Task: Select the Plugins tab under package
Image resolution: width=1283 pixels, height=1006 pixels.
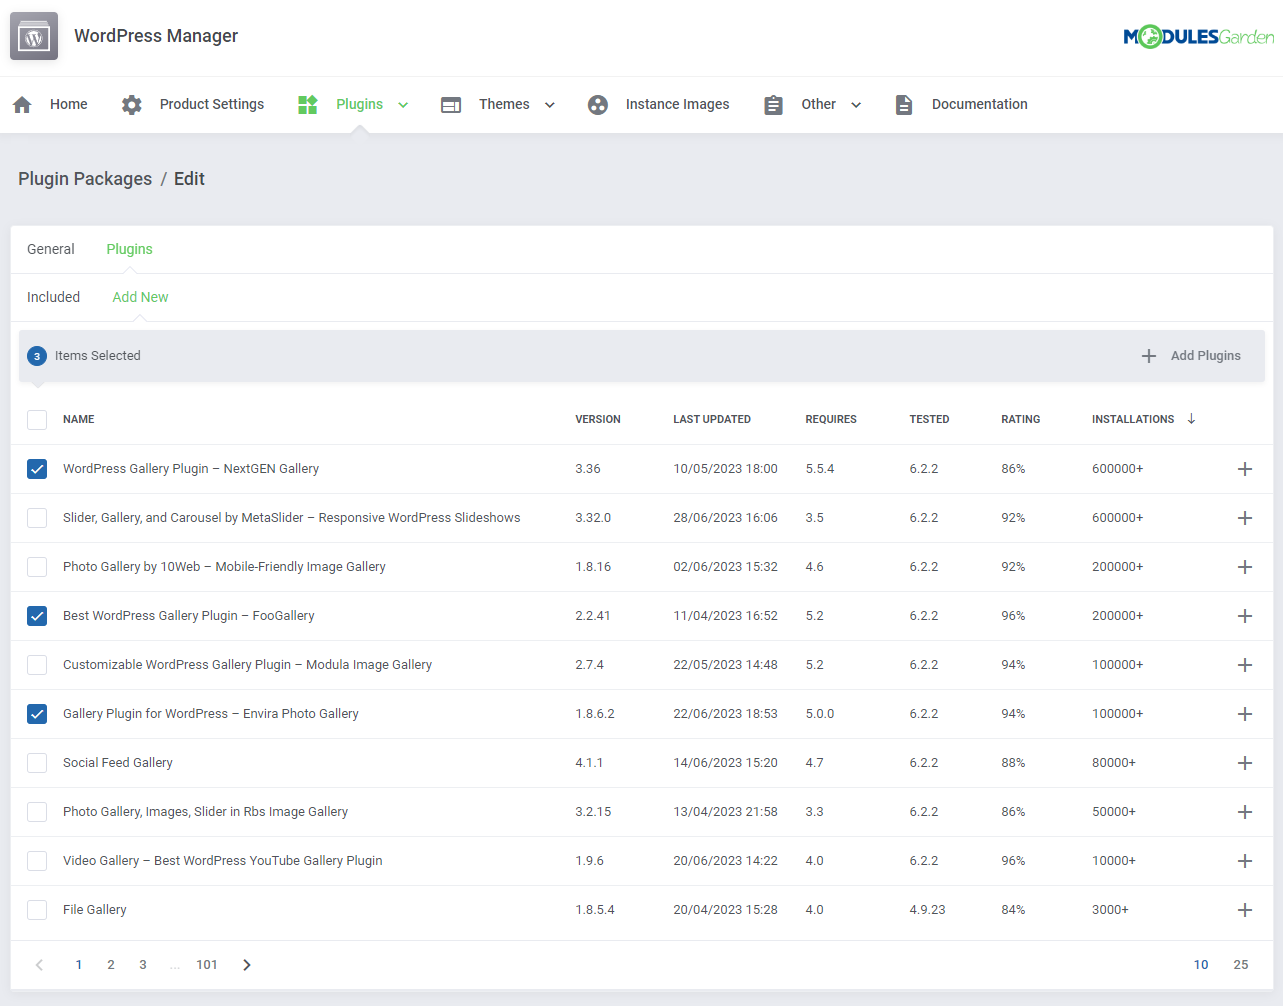Action: click(130, 249)
